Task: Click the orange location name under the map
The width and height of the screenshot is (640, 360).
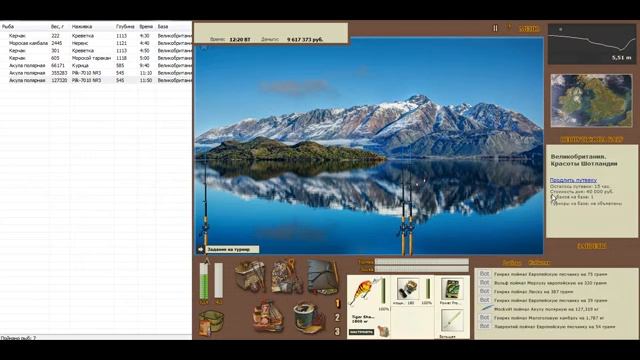Action: pos(591,139)
